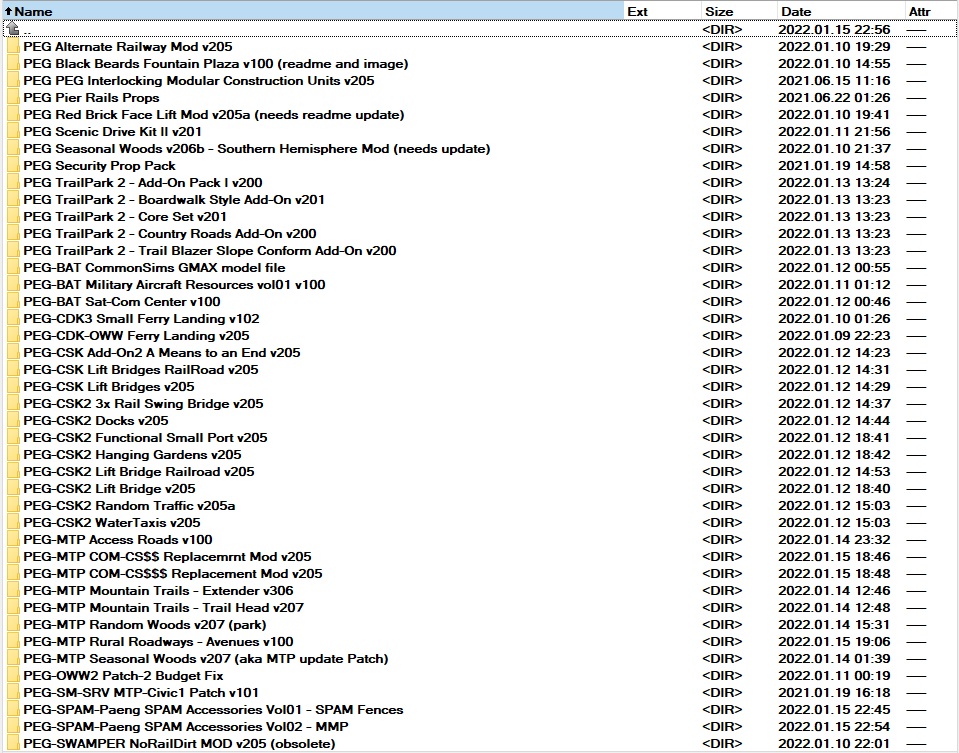Select PEG-MTP COM-CS$$$ Replacement Mod v205
This screenshot has height=753, width=959.
coord(173,574)
